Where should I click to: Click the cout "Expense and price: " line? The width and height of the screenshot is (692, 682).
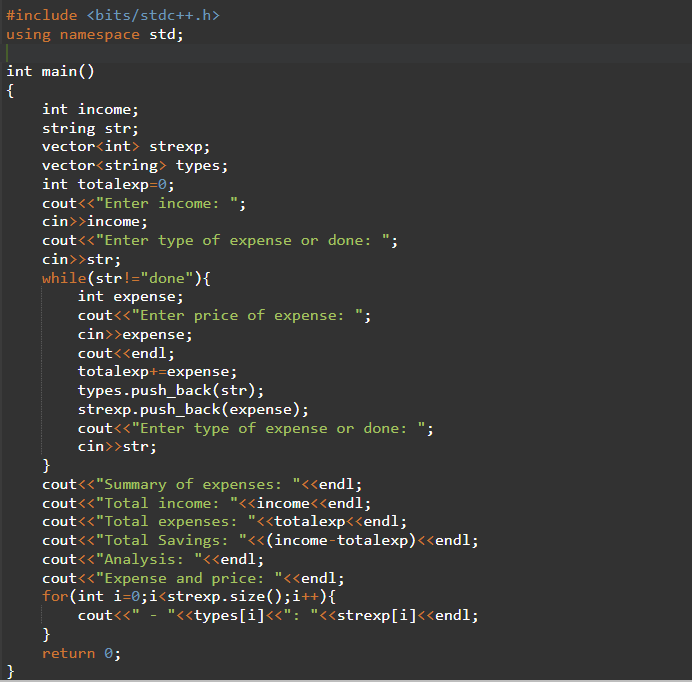193,579
